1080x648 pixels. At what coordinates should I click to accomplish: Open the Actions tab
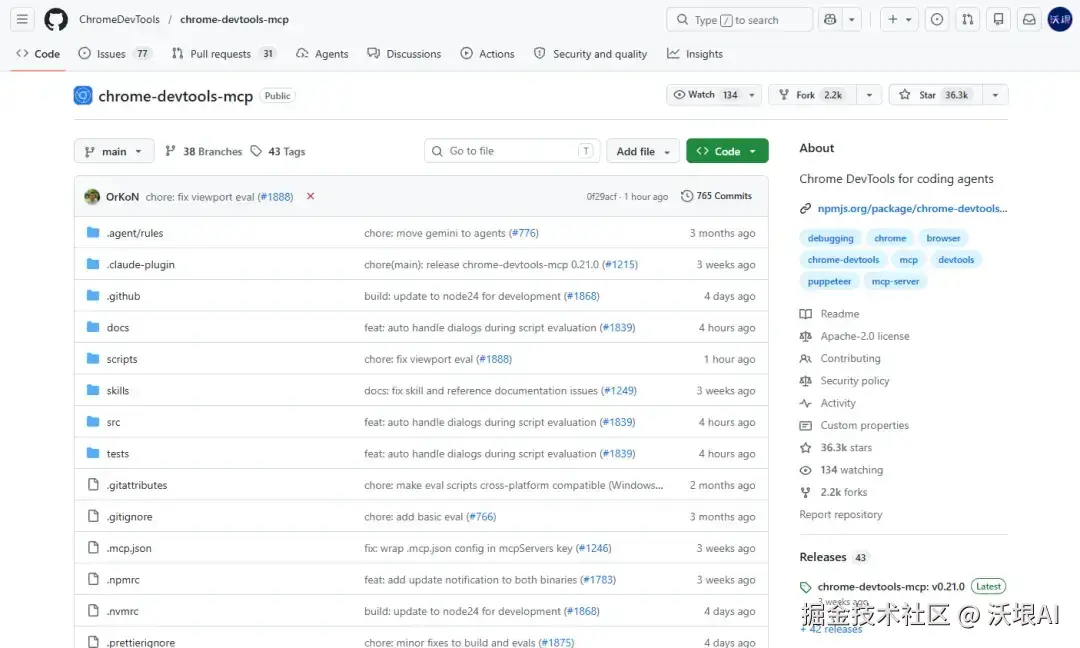point(488,54)
